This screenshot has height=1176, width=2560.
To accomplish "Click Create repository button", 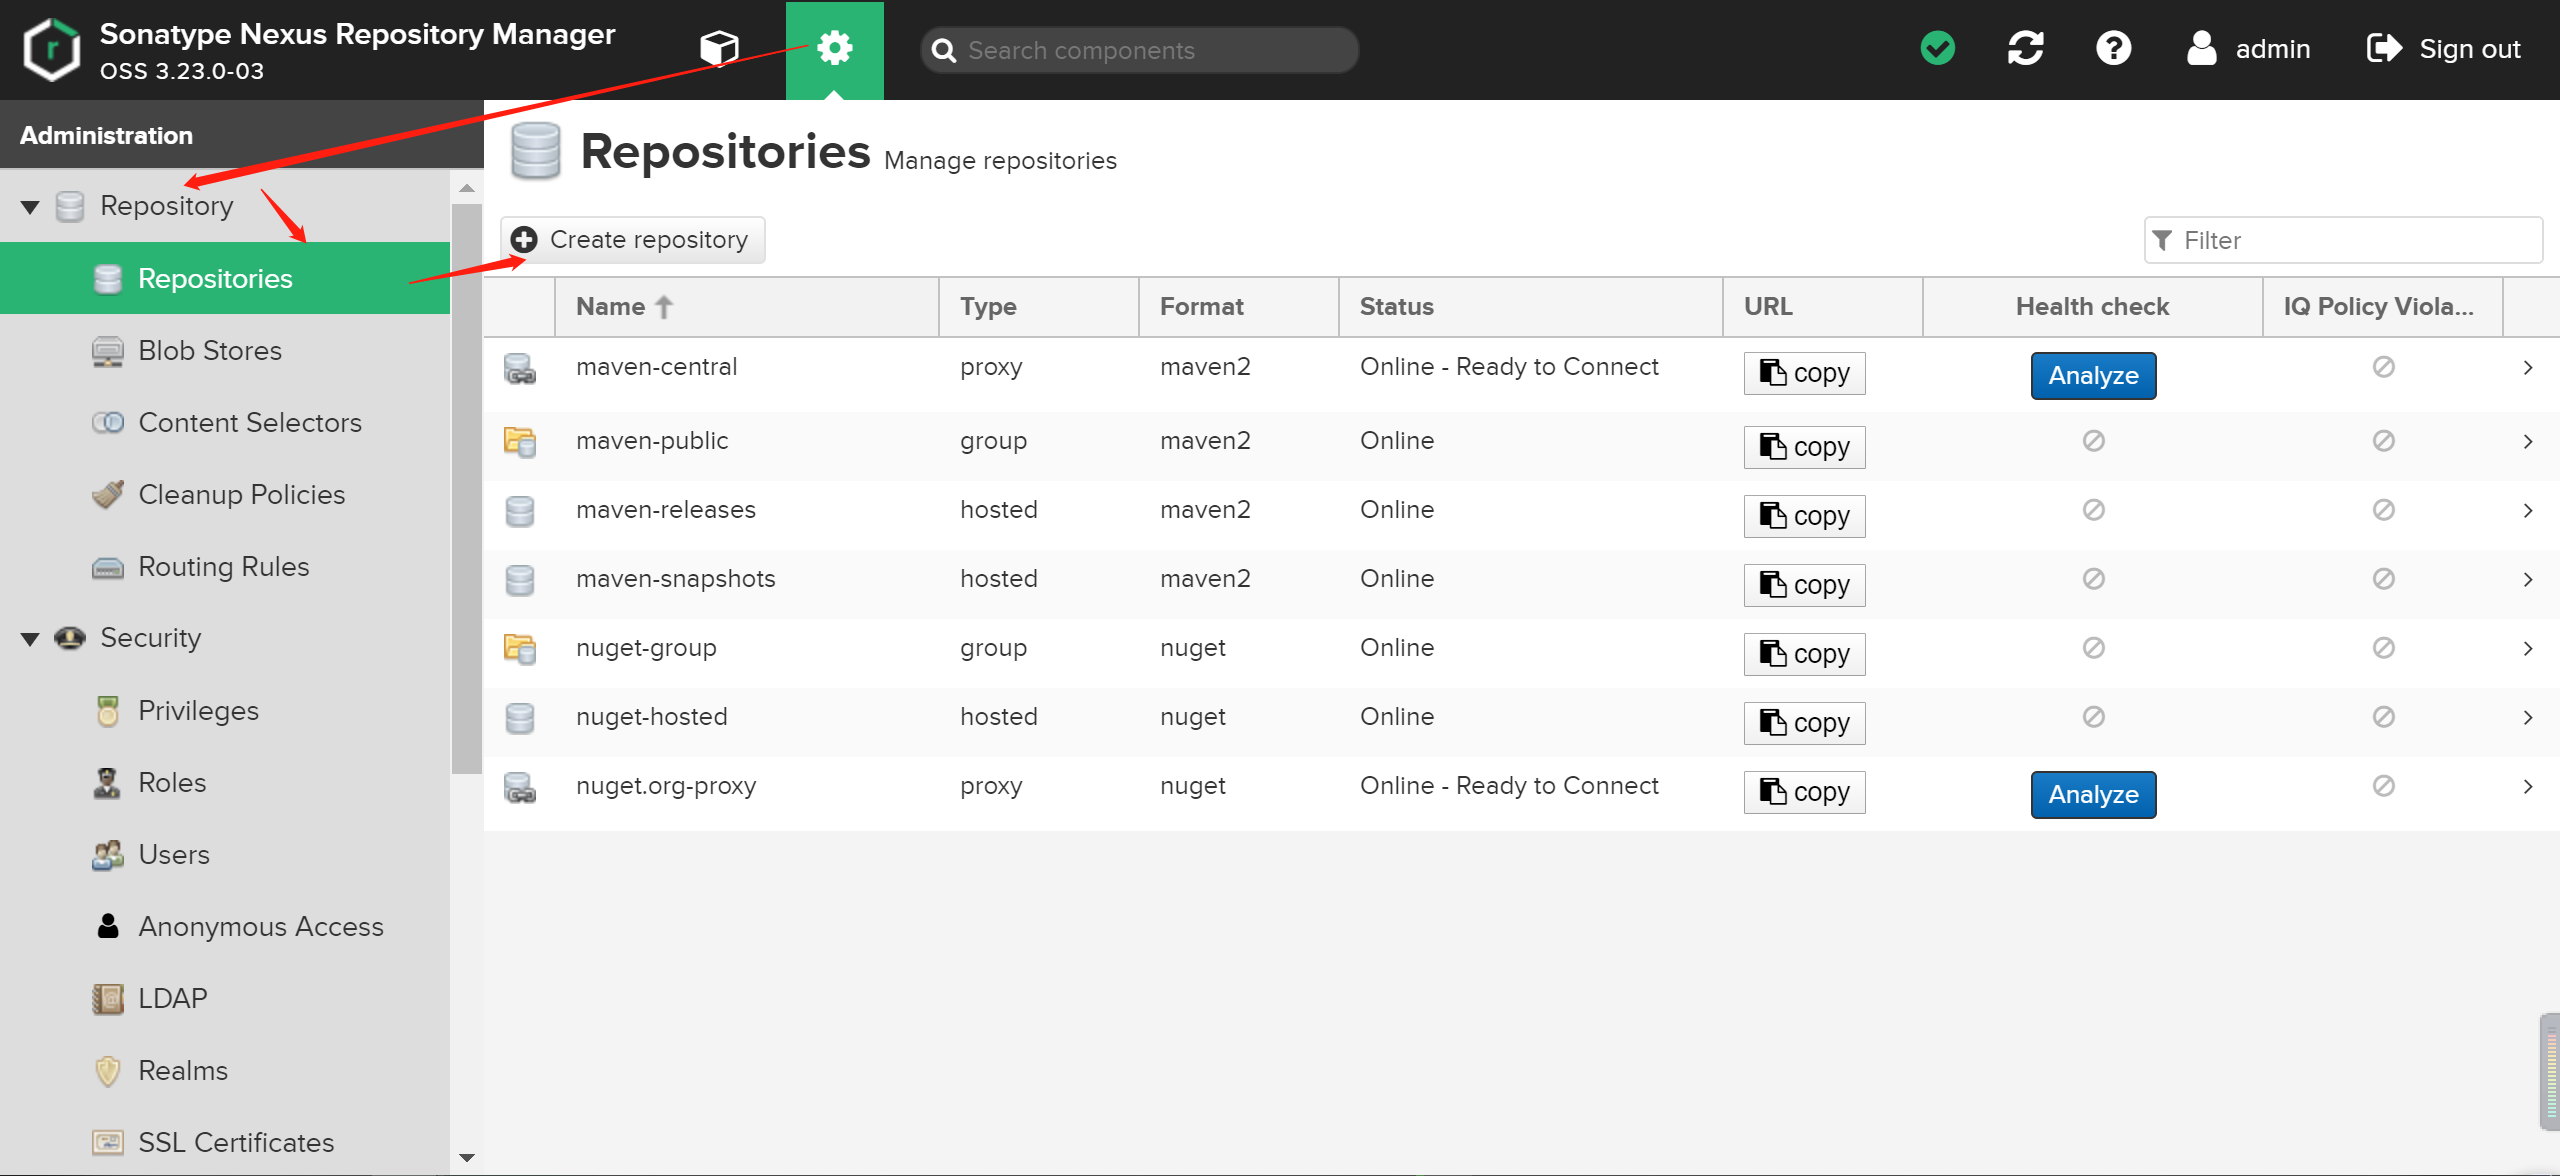I will coord(632,240).
